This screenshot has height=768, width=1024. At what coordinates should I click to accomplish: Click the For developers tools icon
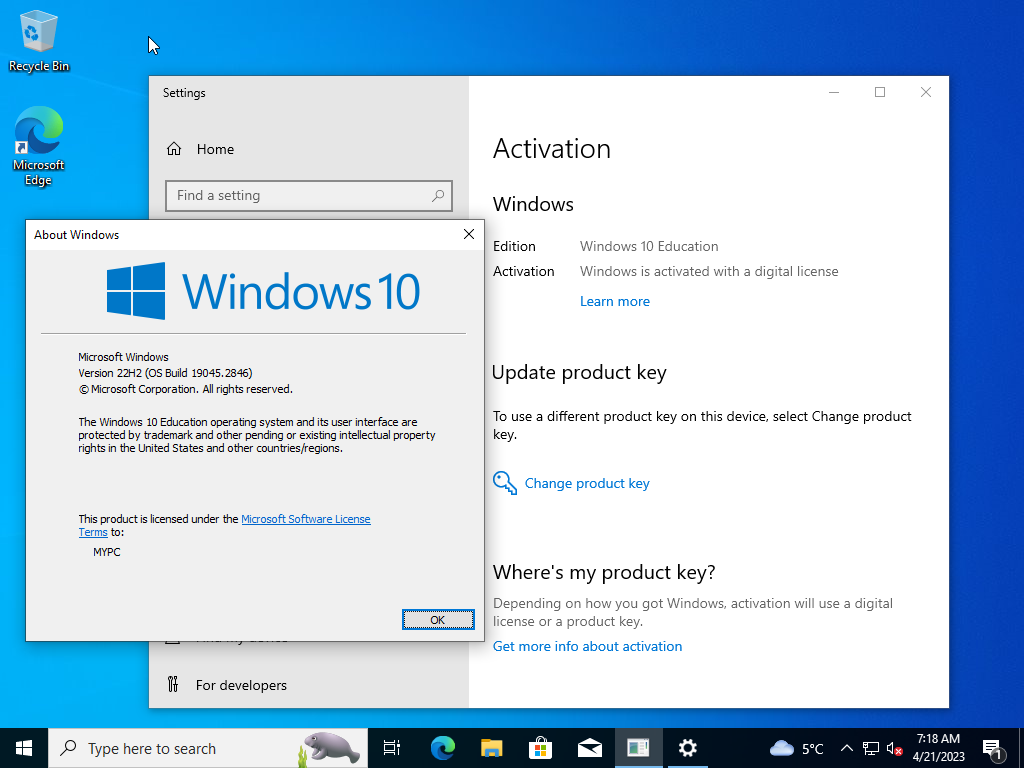click(x=173, y=684)
